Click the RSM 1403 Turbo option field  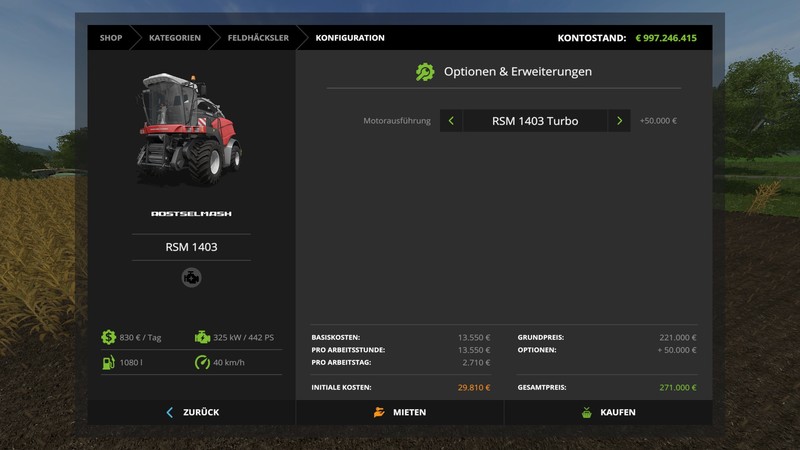pos(535,121)
